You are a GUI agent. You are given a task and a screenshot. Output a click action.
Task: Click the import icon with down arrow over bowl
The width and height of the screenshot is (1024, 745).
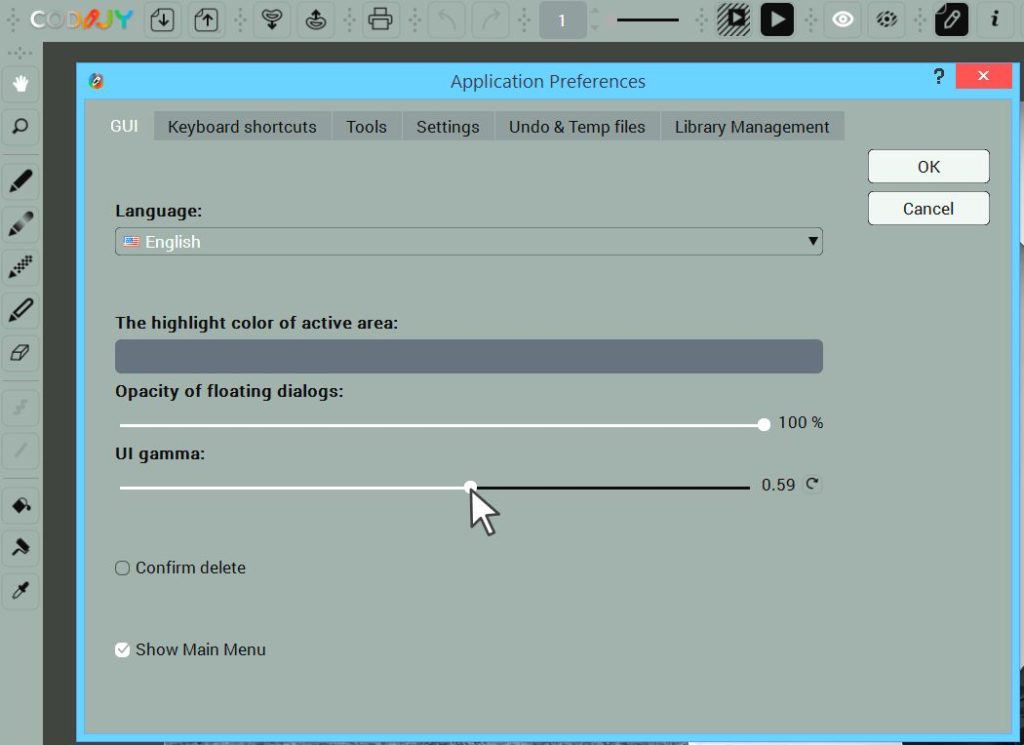click(x=272, y=20)
